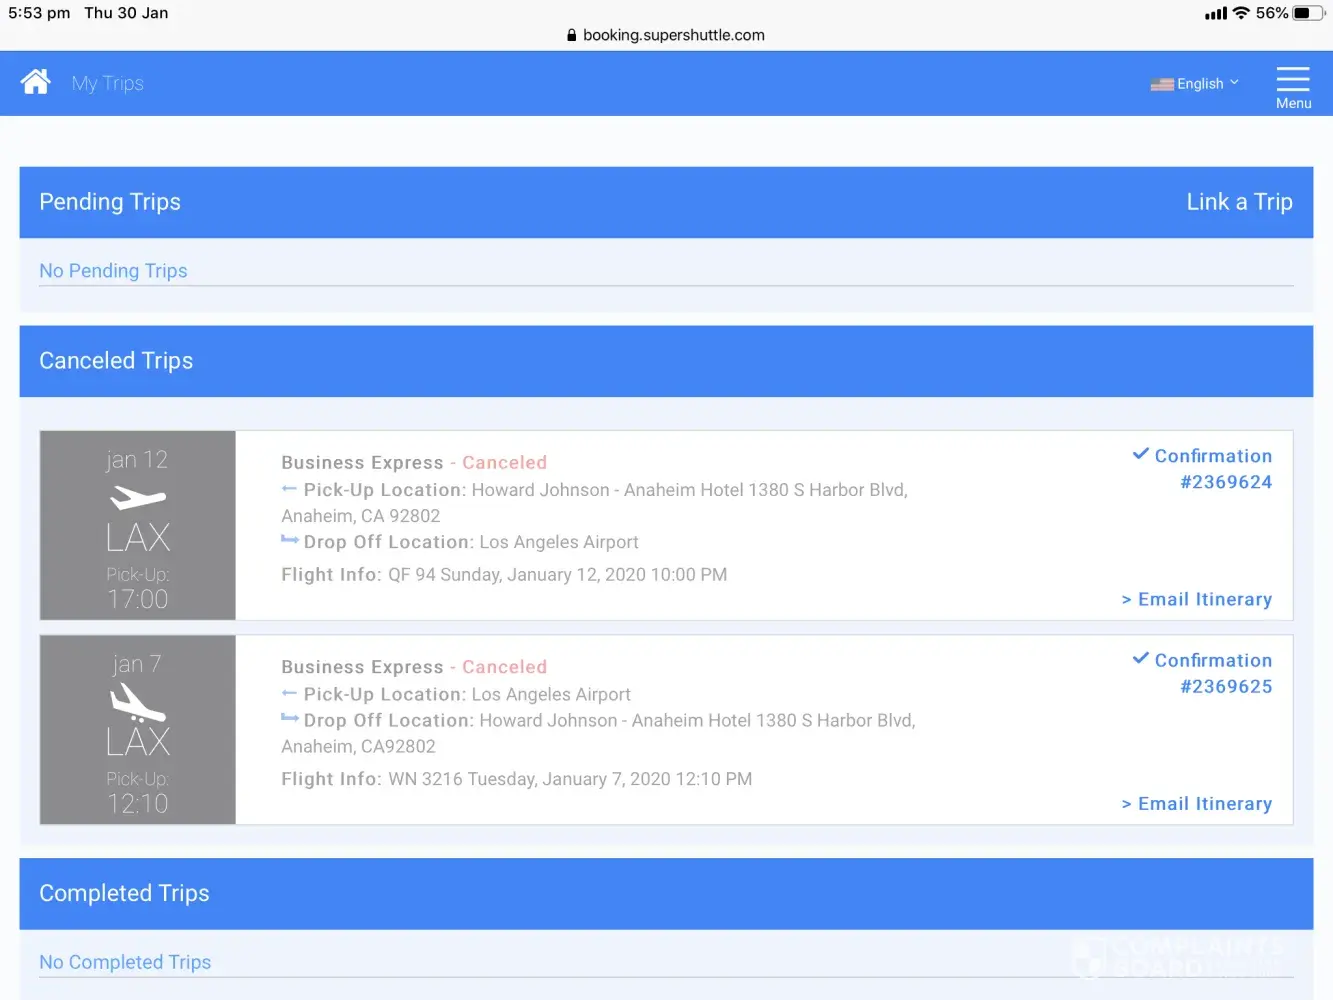Open the My Trips tab
Viewport: 1333px width, 1000px height.
point(108,83)
